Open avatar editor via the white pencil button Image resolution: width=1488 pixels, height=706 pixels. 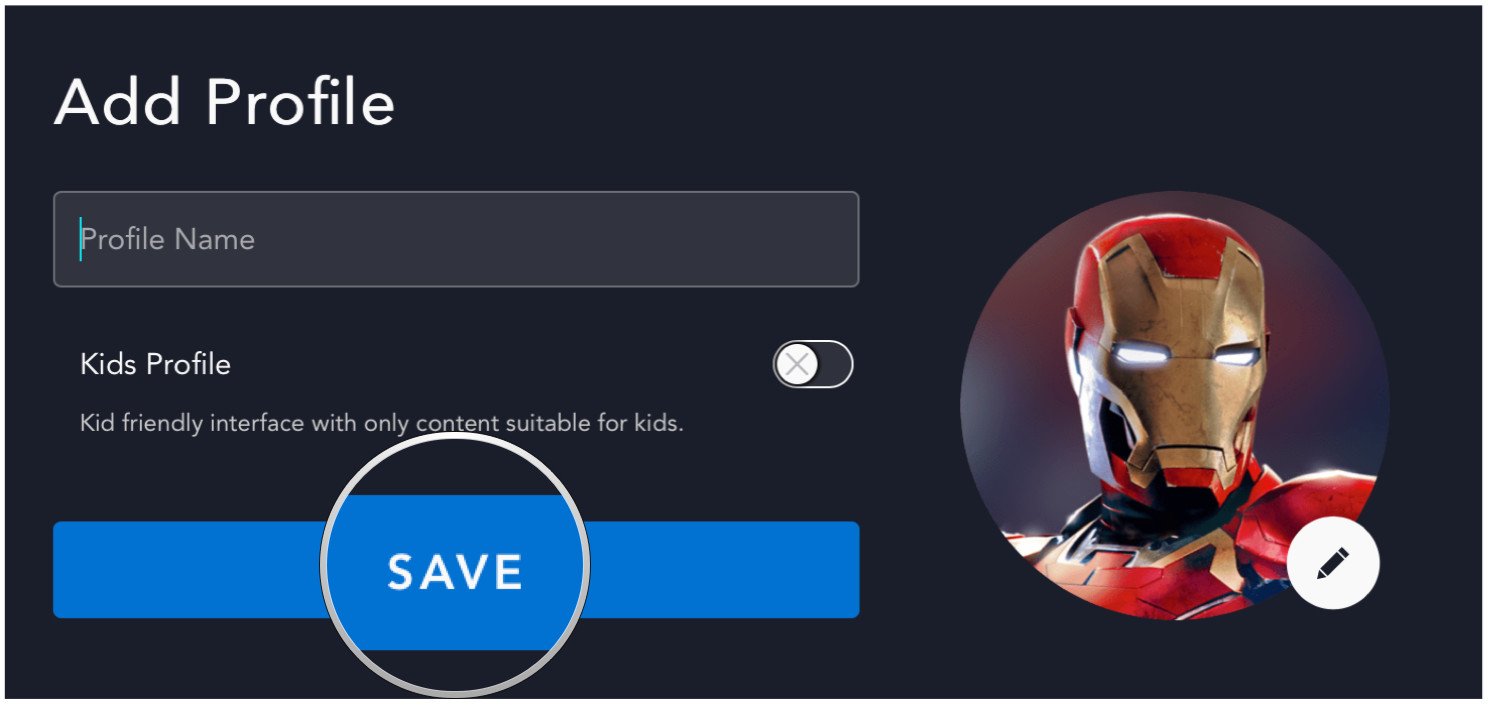tap(1333, 563)
